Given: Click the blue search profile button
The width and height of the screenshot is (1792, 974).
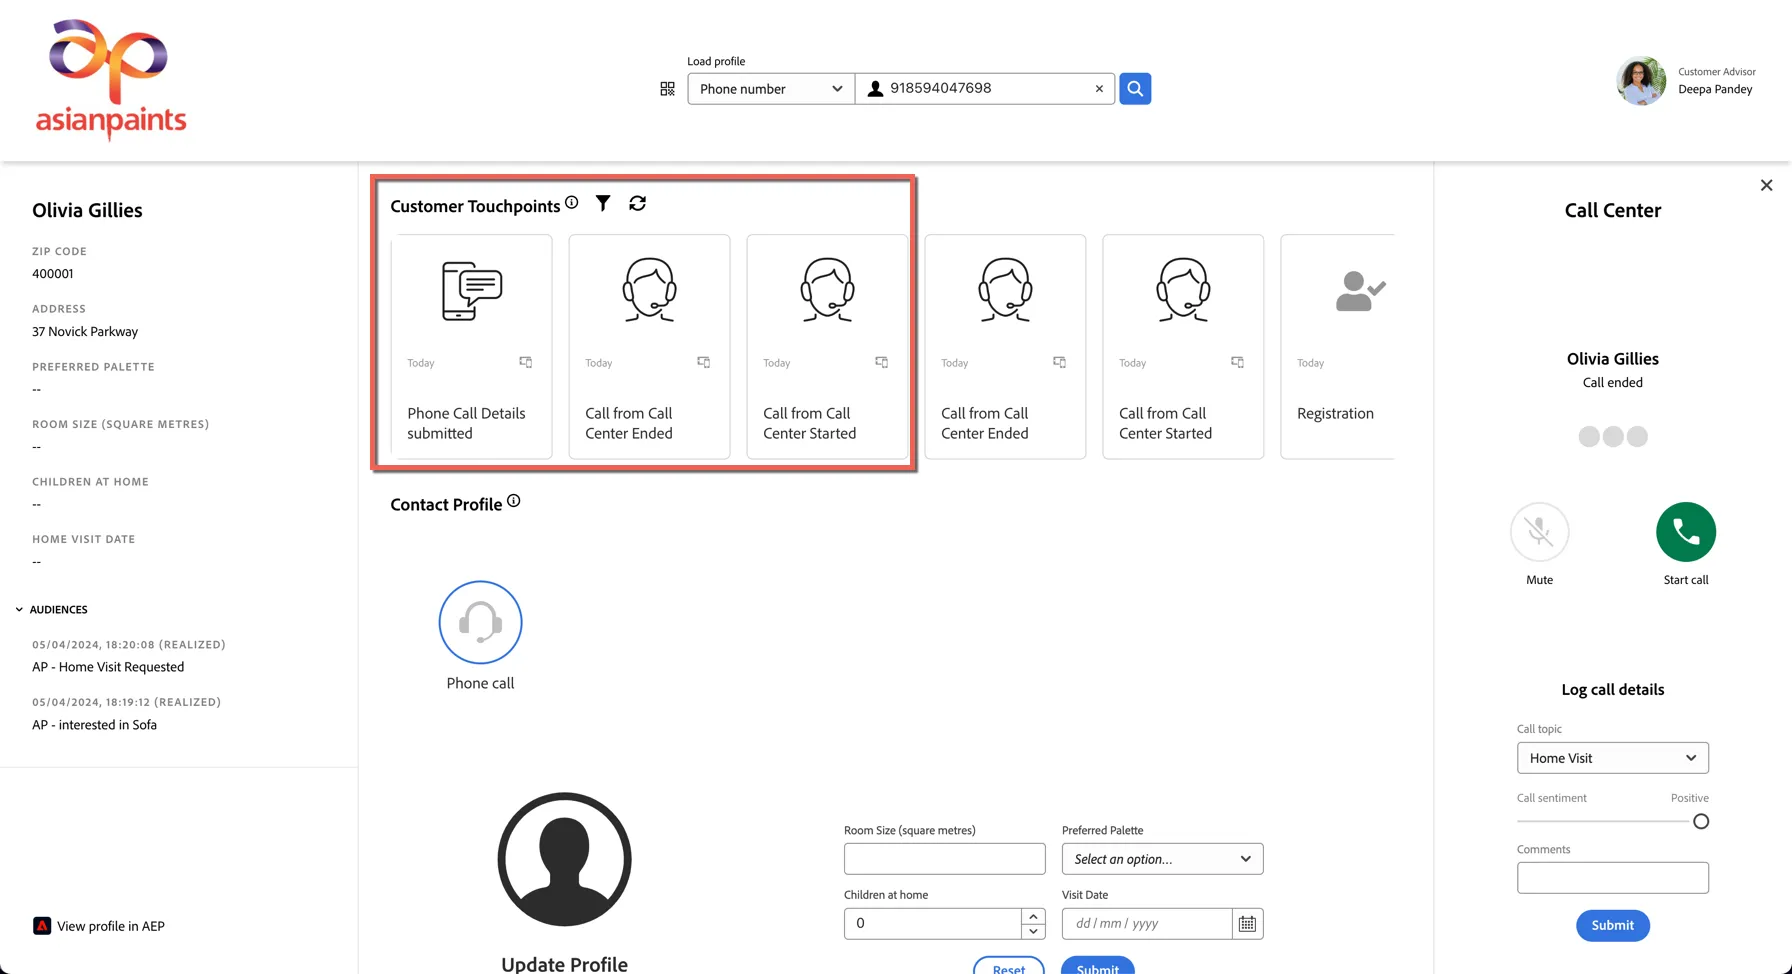Looking at the screenshot, I should click(1135, 88).
